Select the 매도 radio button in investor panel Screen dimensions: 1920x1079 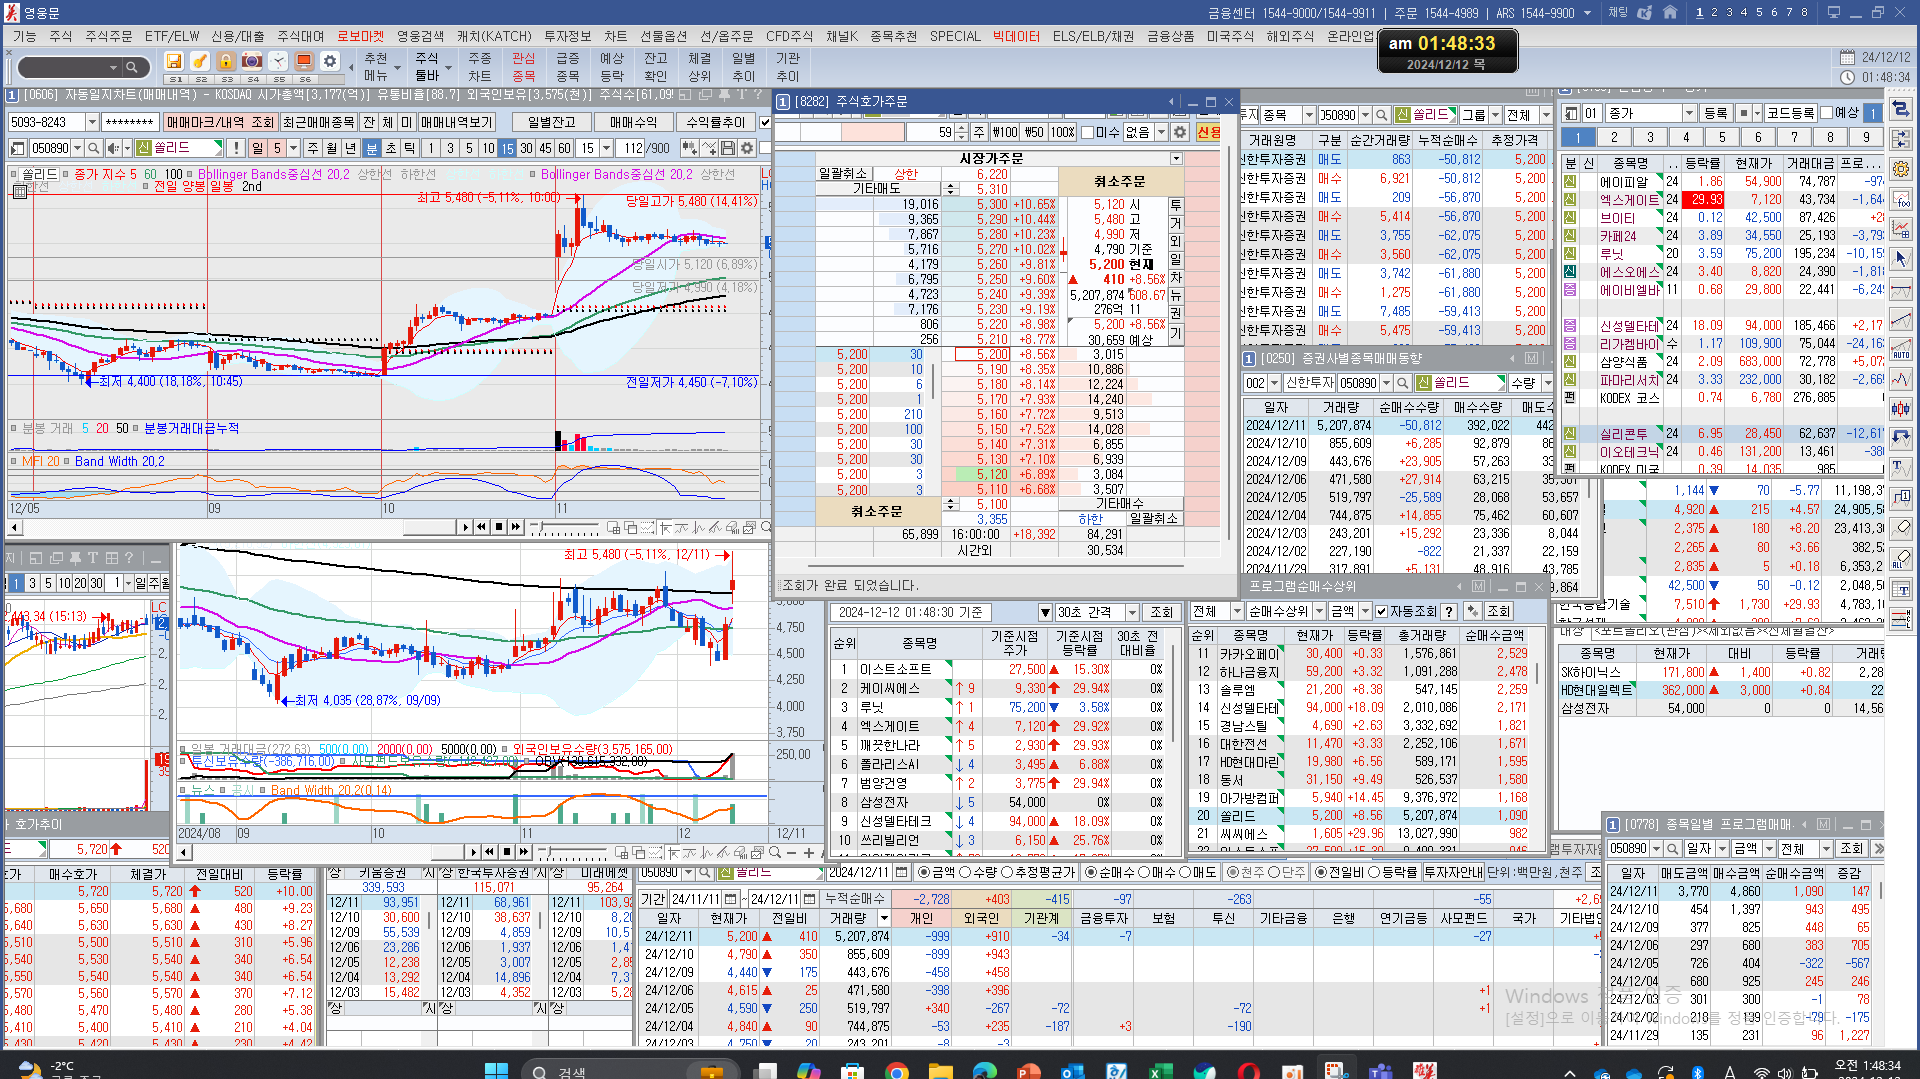pyautogui.click(x=1185, y=872)
